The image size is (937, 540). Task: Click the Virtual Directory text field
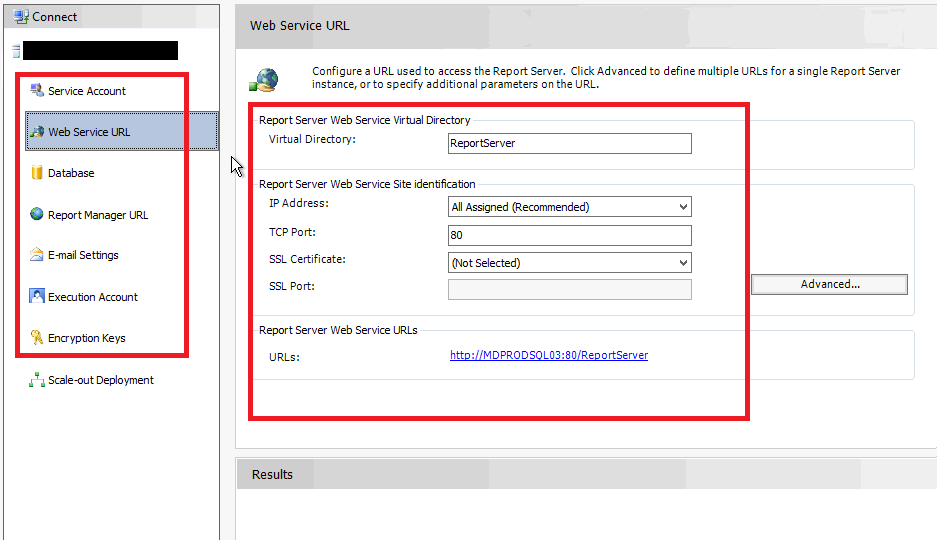(x=570, y=143)
